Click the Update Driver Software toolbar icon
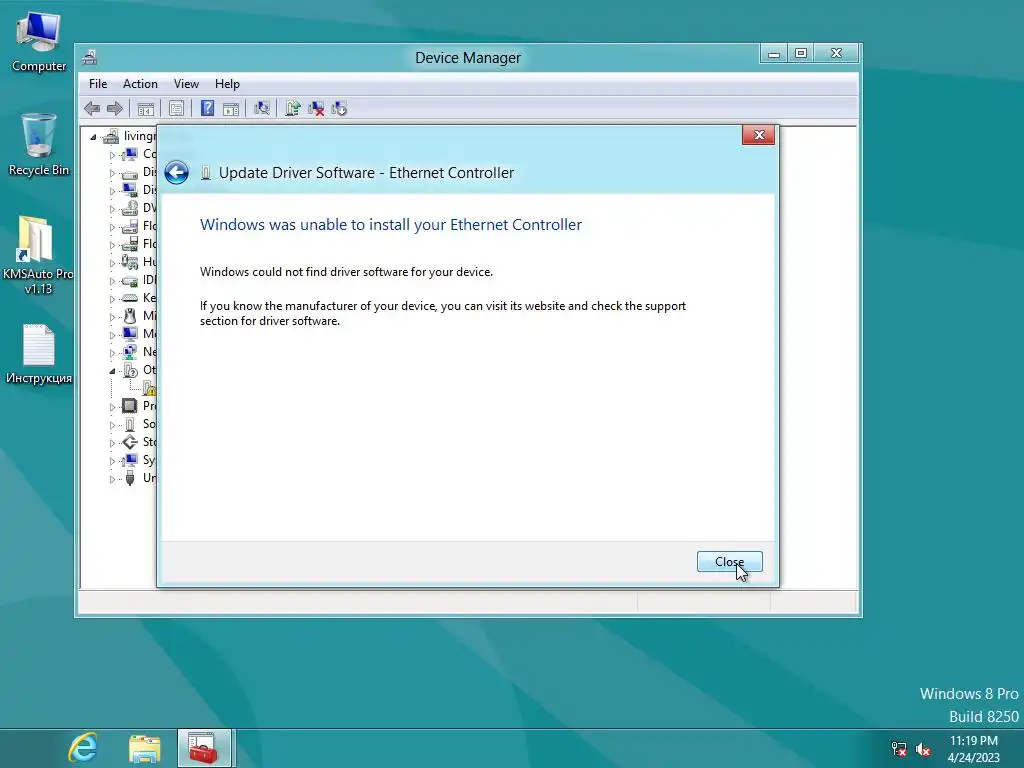This screenshot has width=1024, height=768. (293, 108)
